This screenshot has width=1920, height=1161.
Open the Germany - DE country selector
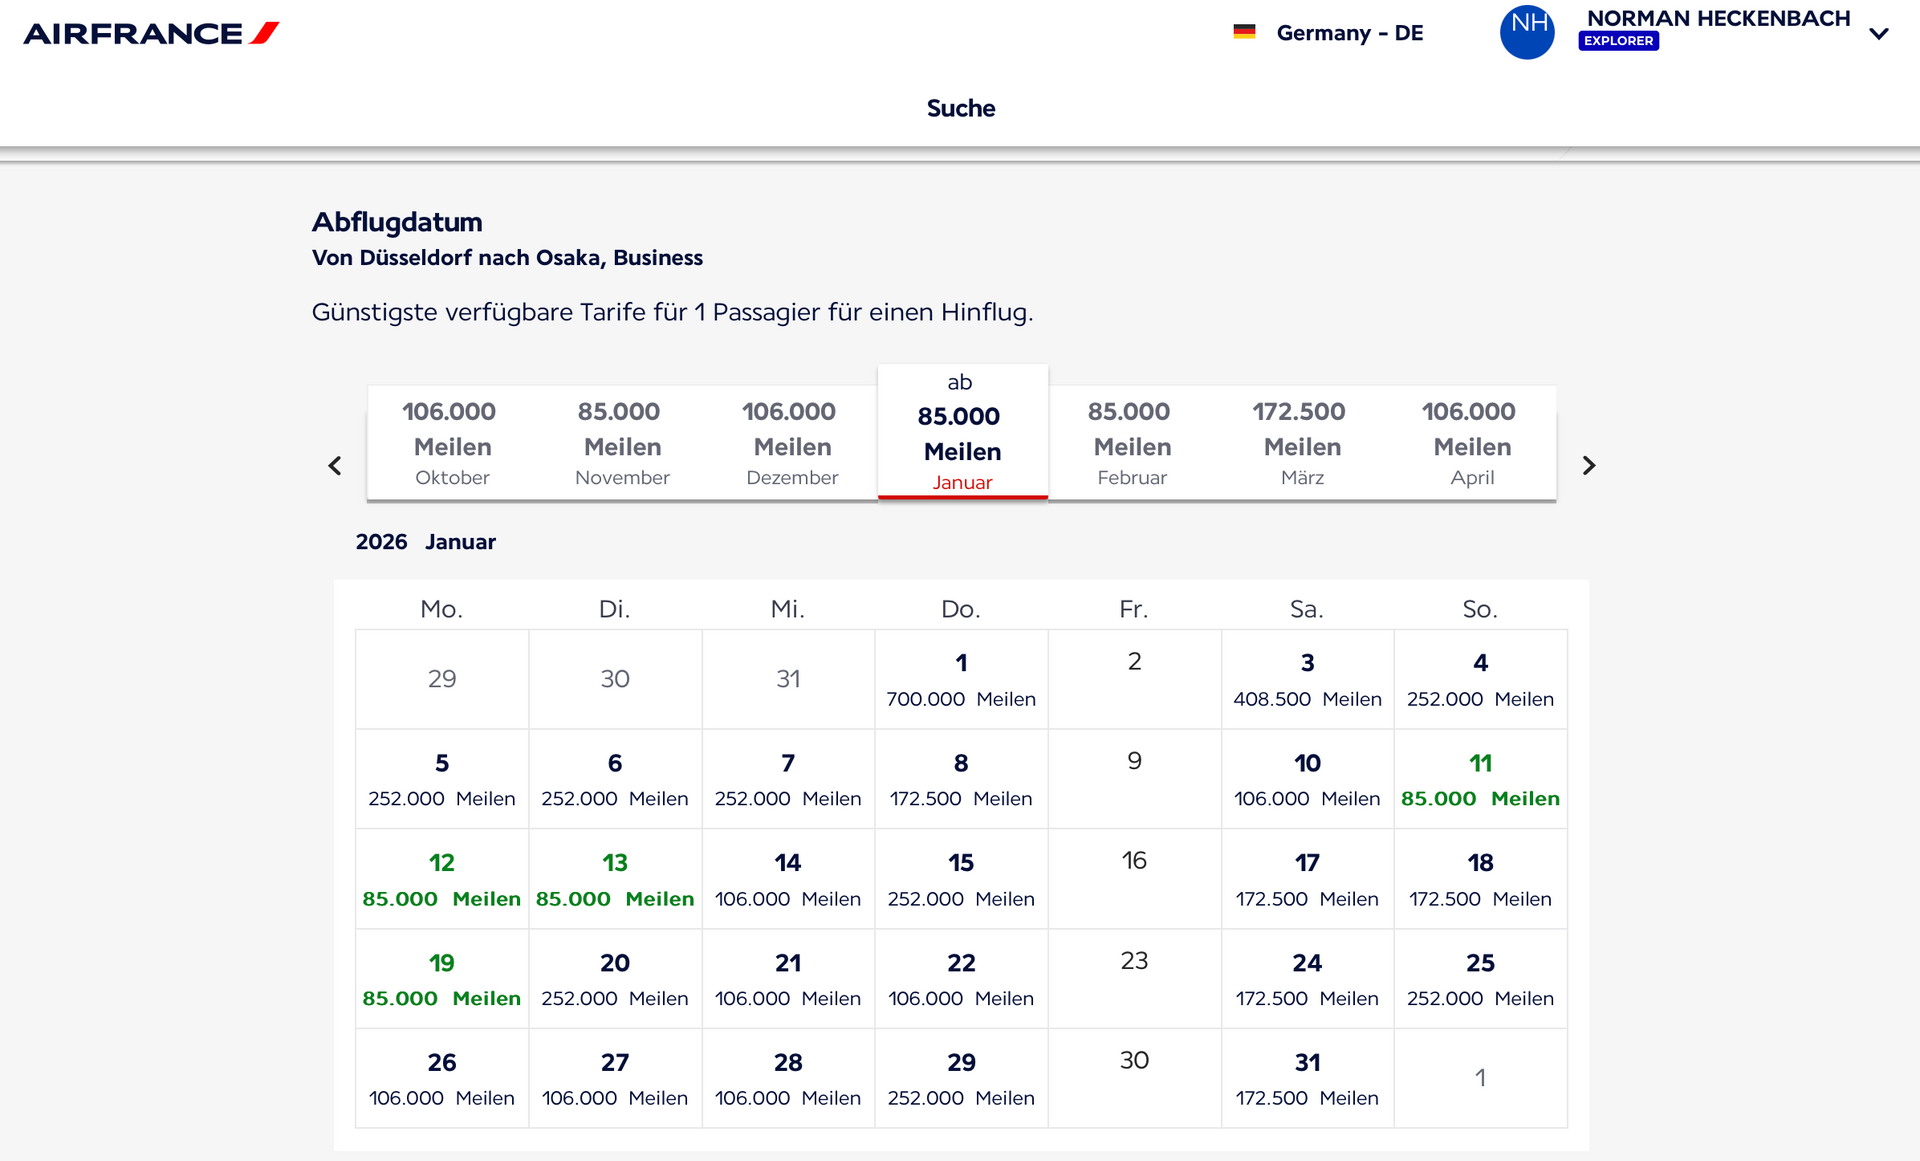1349,33
